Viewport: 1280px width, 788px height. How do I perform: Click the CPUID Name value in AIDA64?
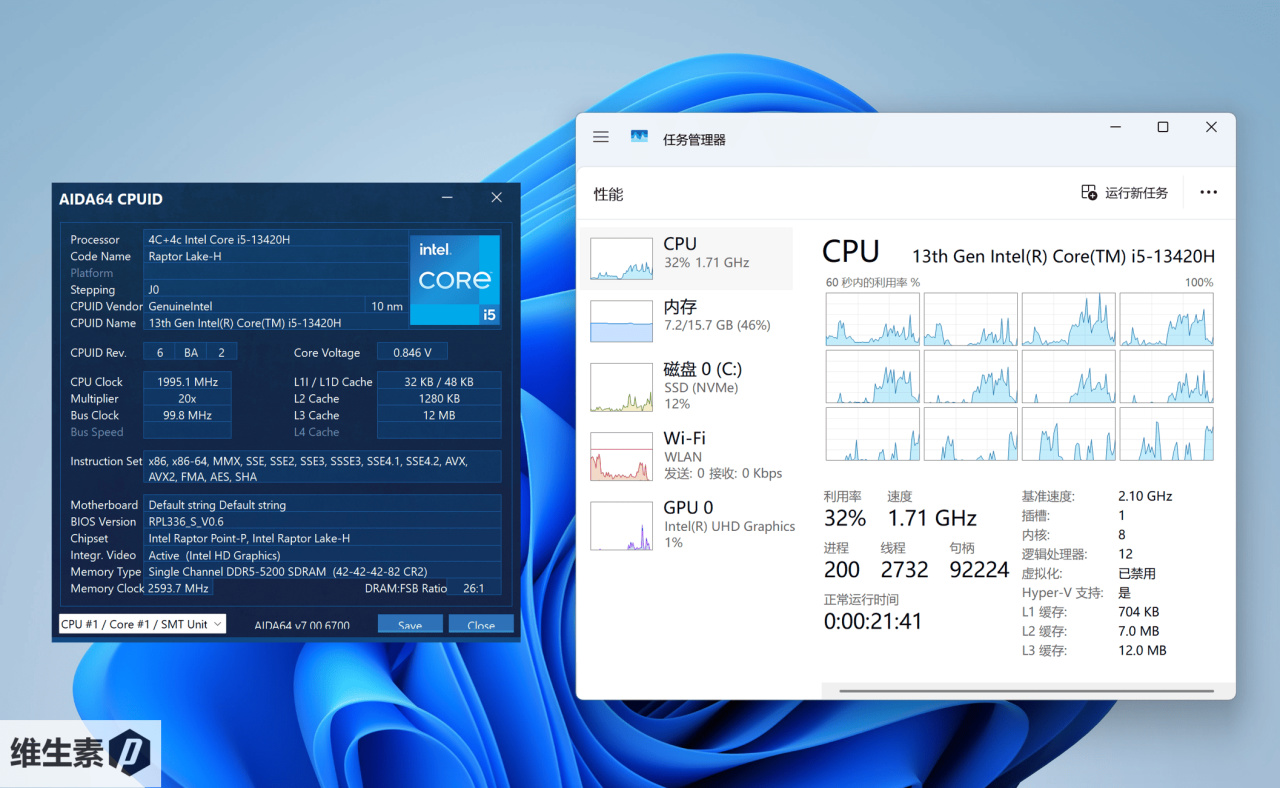(276, 323)
